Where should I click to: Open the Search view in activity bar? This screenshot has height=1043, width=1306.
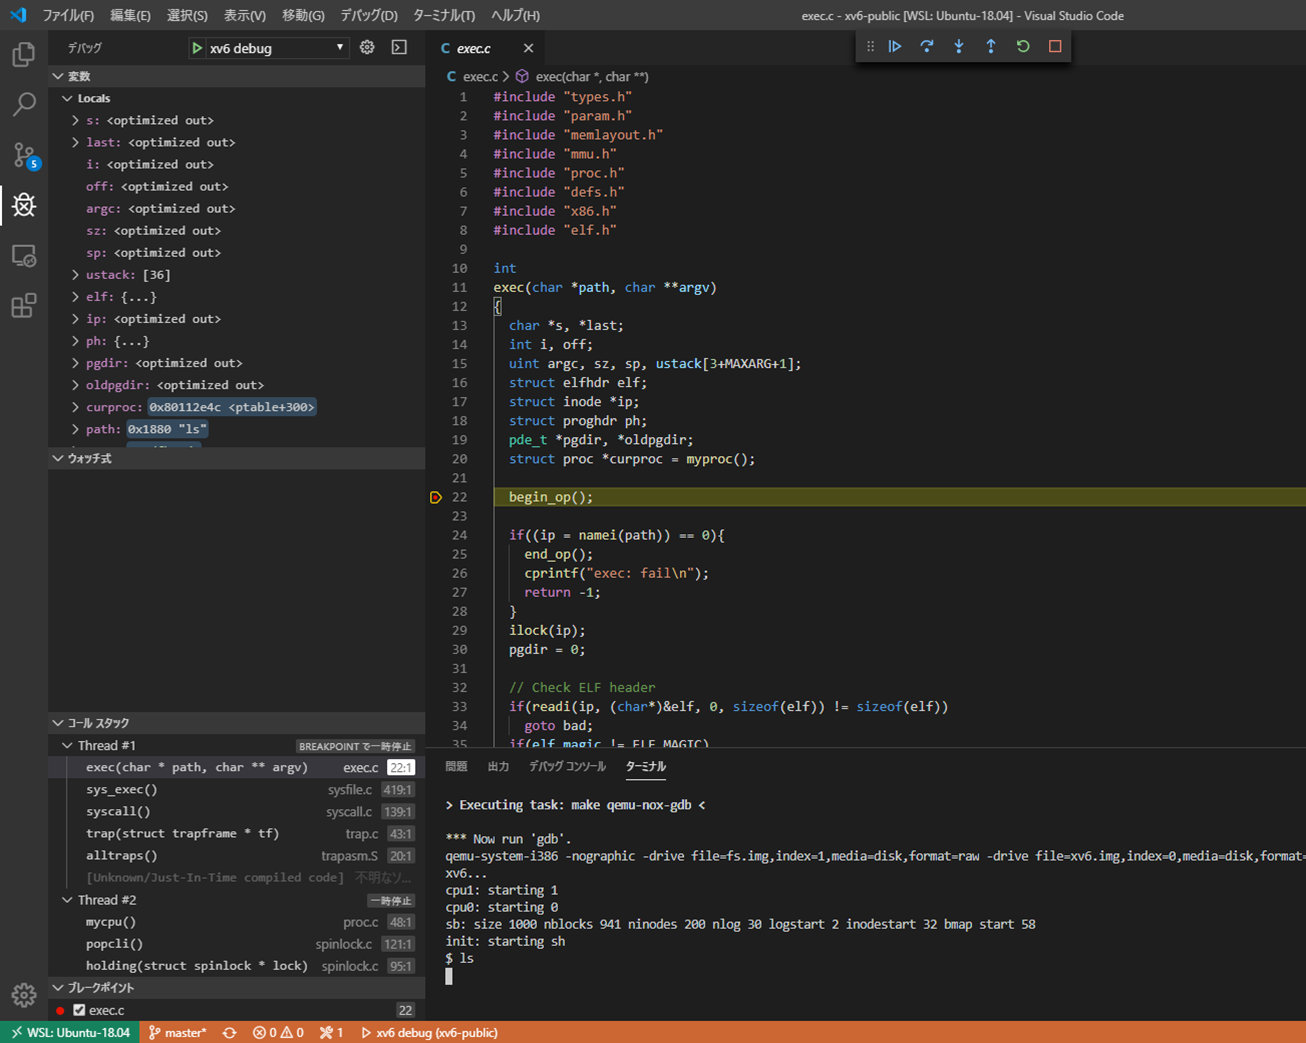24,104
